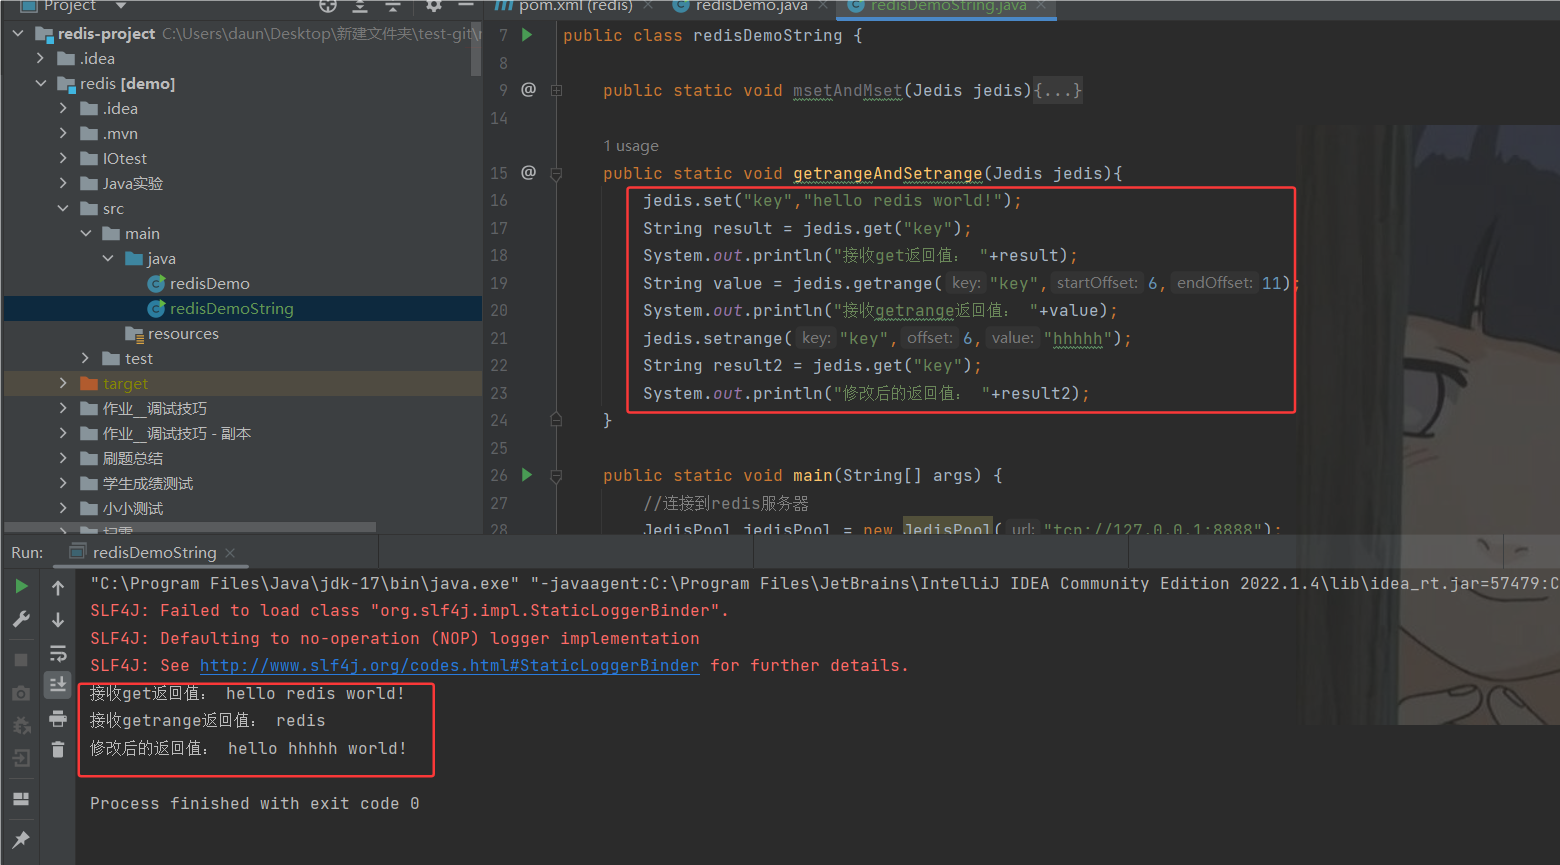Fold getrangeAndSetrange method at line 15 gutter

(x=556, y=173)
